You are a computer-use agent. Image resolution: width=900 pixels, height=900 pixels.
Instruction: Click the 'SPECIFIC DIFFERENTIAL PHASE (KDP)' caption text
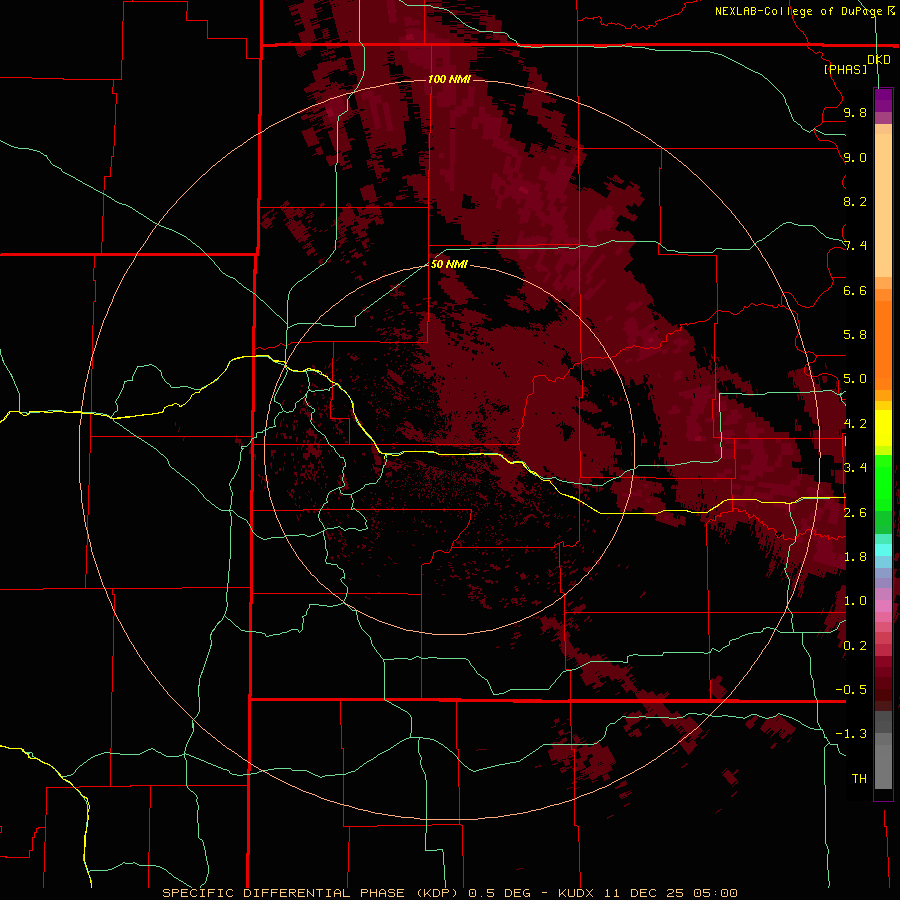pos(310,893)
